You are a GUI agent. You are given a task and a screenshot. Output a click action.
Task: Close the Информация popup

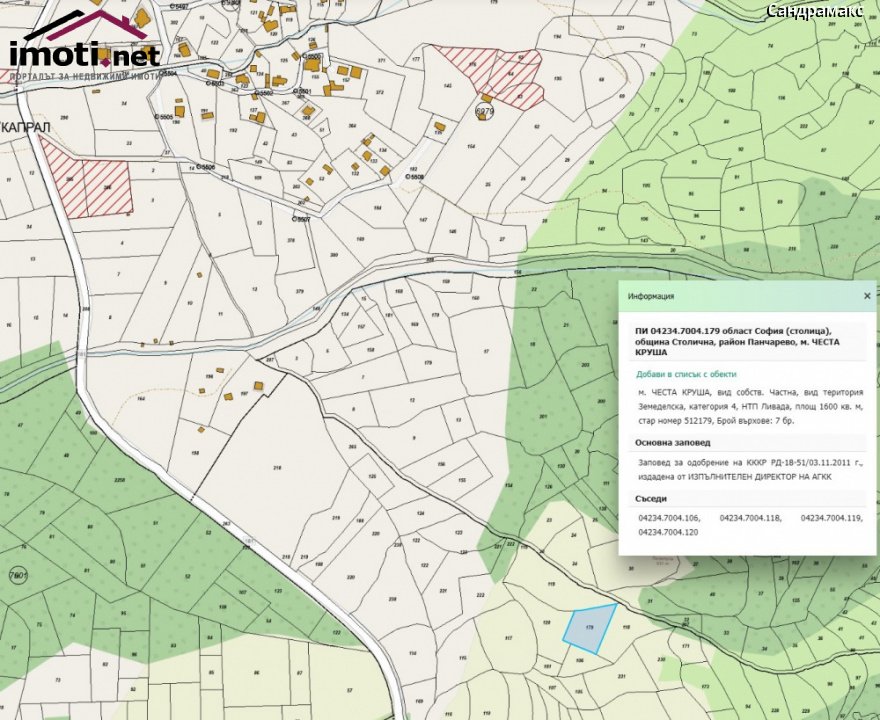[x=867, y=296]
